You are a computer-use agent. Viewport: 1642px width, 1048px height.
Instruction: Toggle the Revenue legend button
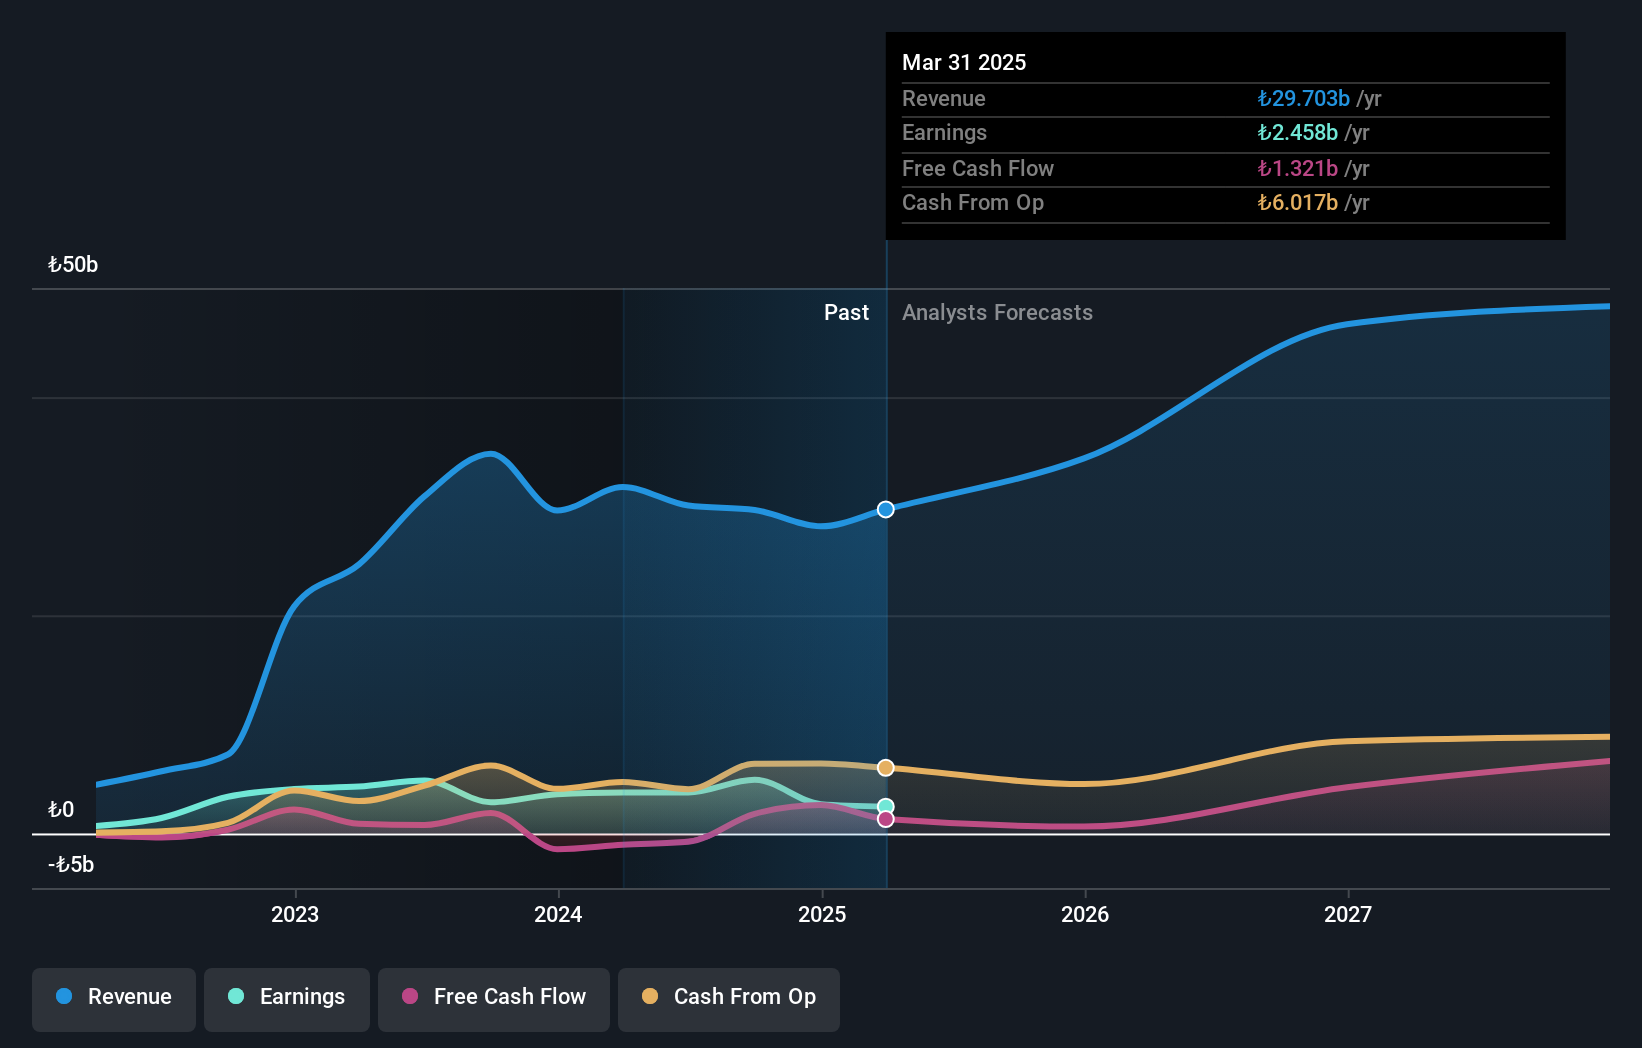pos(114,999)
